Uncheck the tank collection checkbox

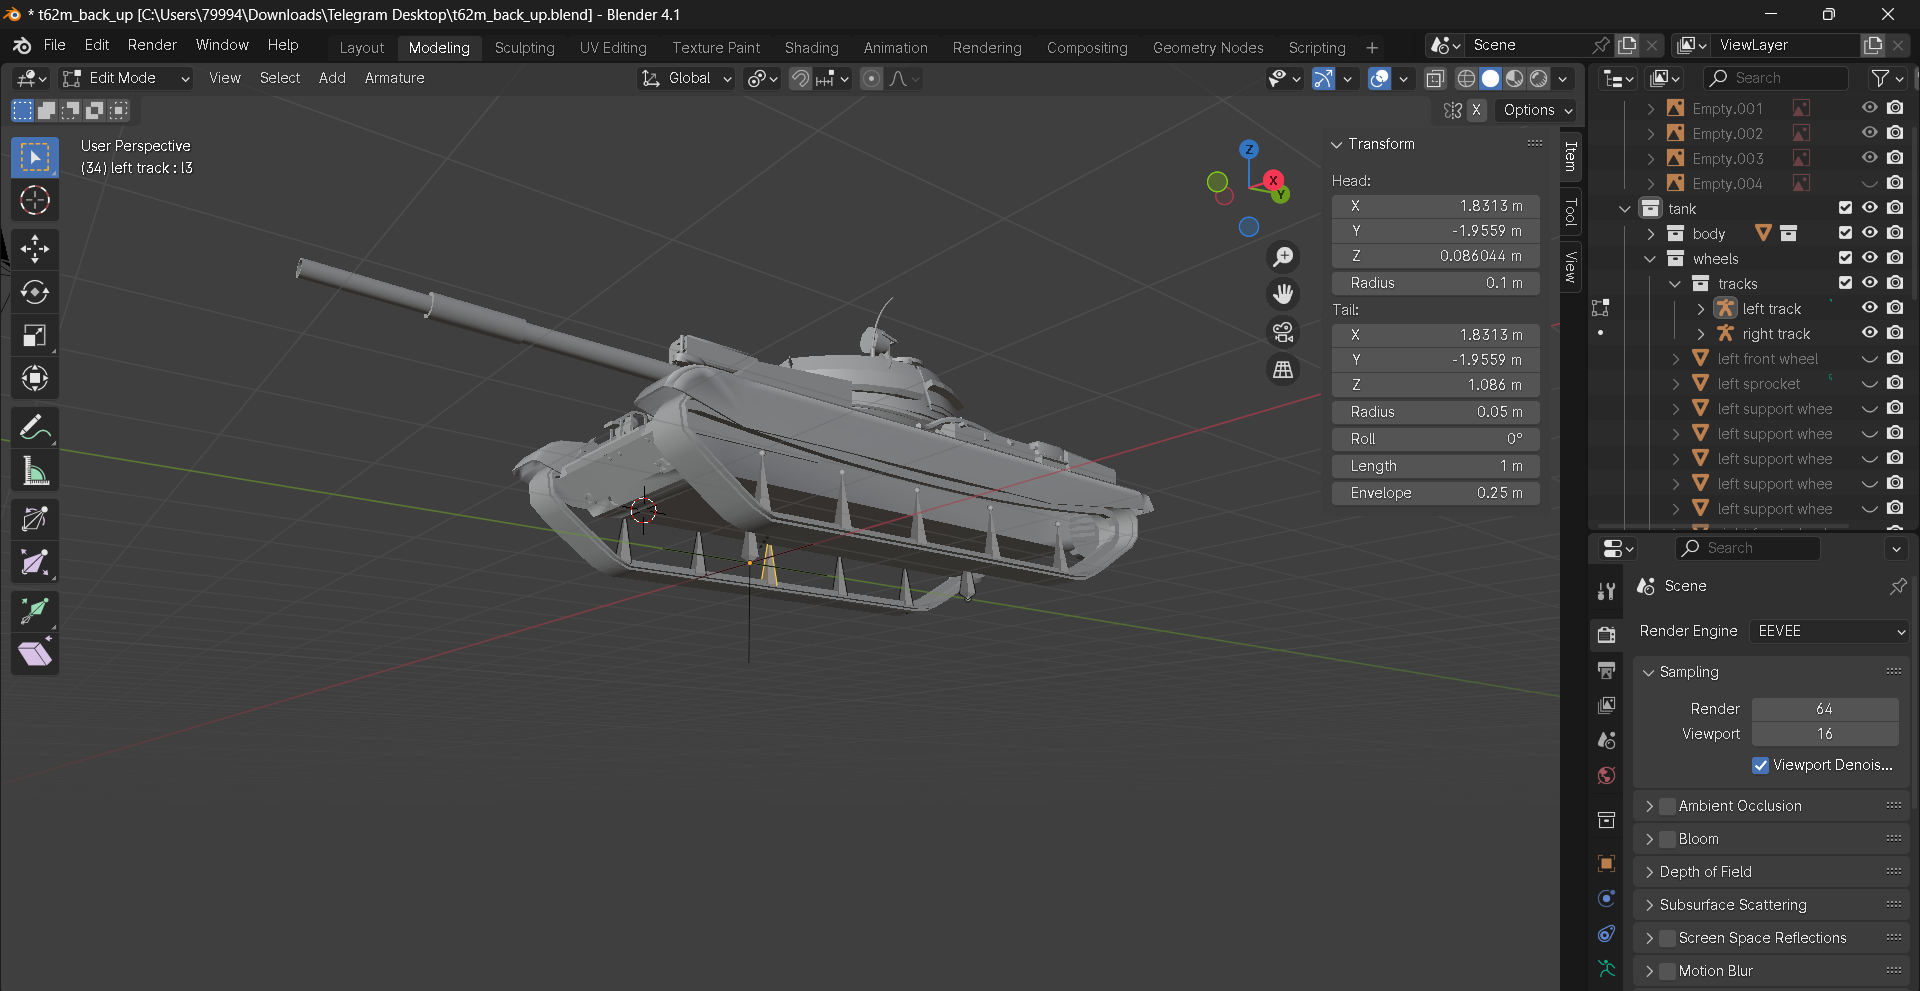(1845, 208)
